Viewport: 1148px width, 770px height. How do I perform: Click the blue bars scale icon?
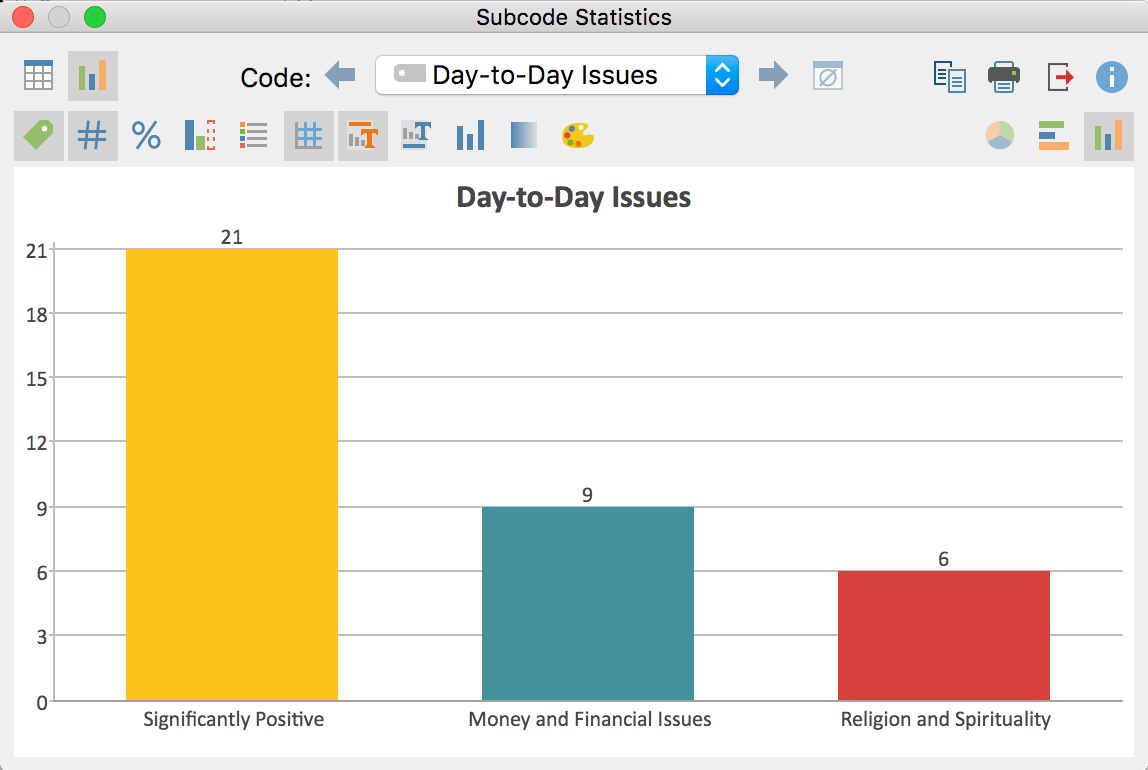470,136
